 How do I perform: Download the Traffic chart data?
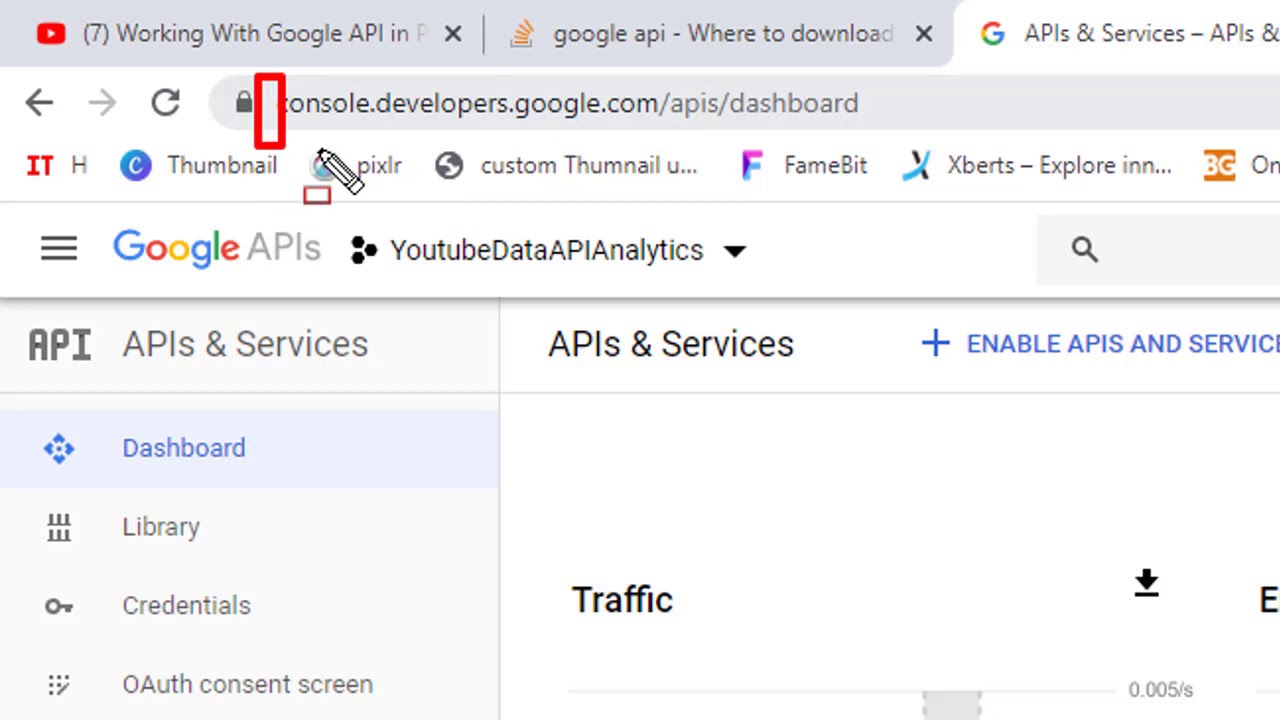pos(1146,583)
